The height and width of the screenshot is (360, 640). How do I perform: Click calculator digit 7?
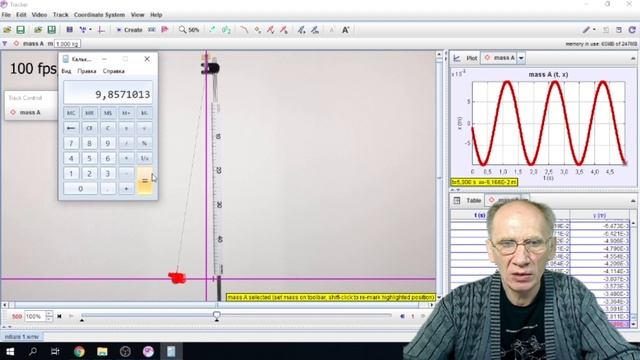71,143
